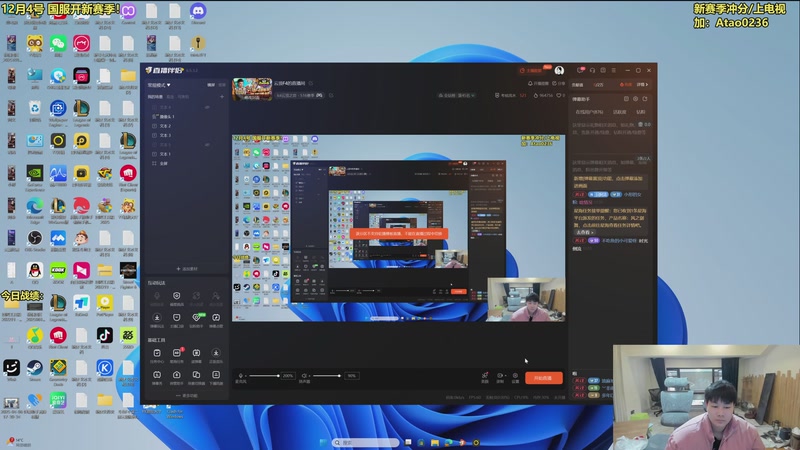
Task: Select the 文本 1 source row
Action: point(187,154)
